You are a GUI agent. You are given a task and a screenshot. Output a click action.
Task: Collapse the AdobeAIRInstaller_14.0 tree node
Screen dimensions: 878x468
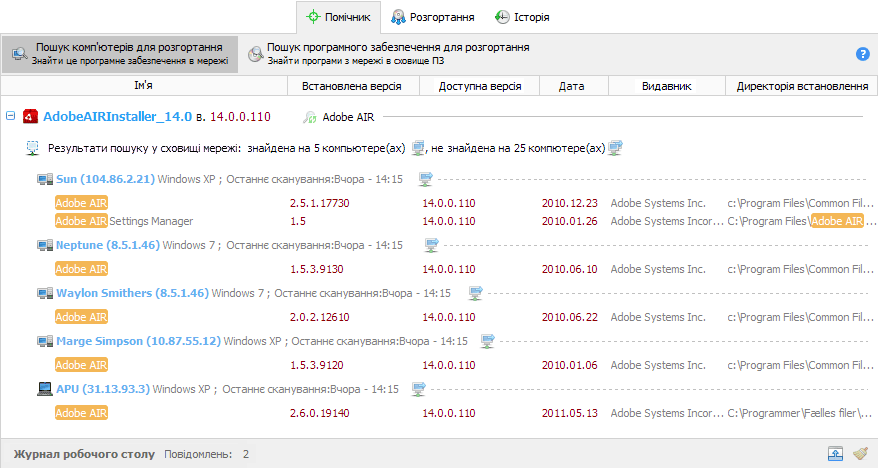coord(10,116)
